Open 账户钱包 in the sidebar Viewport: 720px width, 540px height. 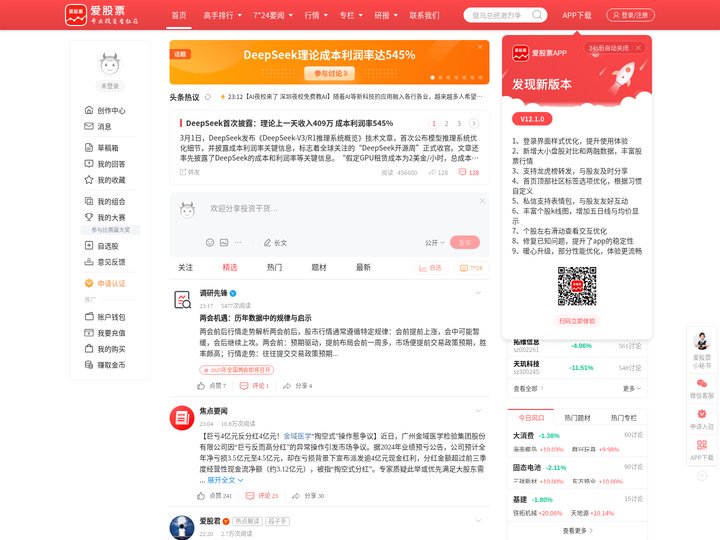(105, 317)
